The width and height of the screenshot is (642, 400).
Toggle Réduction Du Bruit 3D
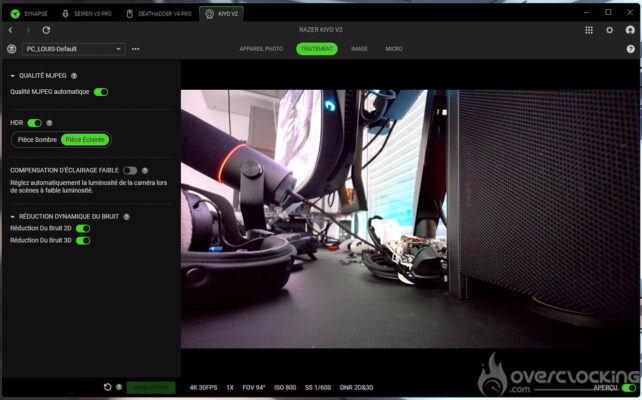click(83, 240)
